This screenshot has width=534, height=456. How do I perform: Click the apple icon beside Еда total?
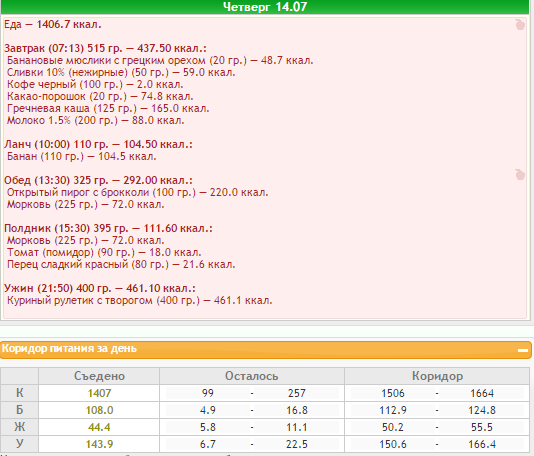tap(520, 25)
